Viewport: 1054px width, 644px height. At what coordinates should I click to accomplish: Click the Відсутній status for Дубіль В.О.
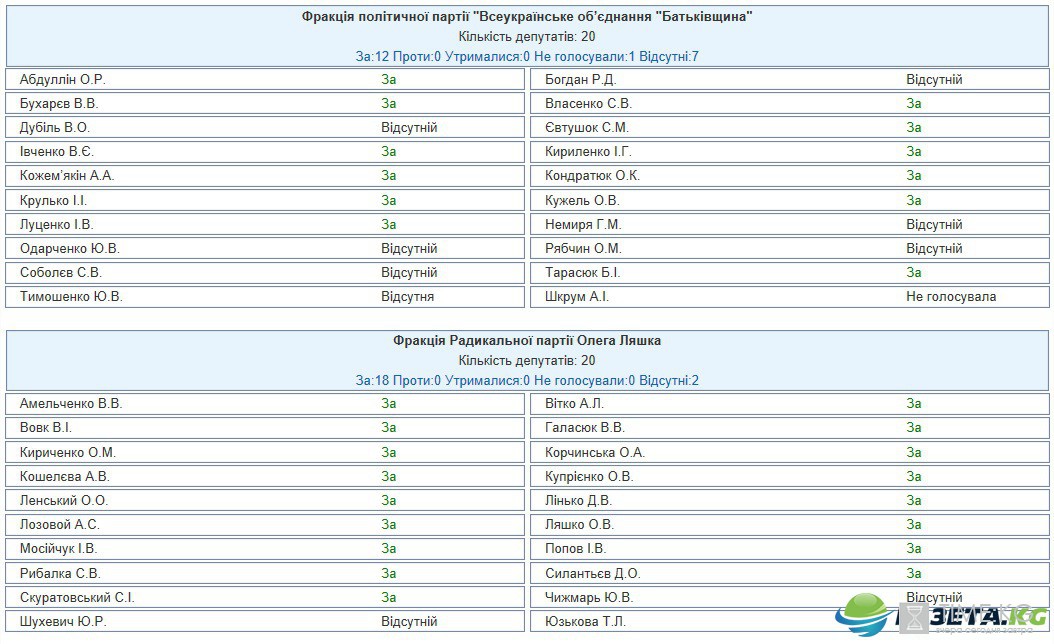(409, 128)
